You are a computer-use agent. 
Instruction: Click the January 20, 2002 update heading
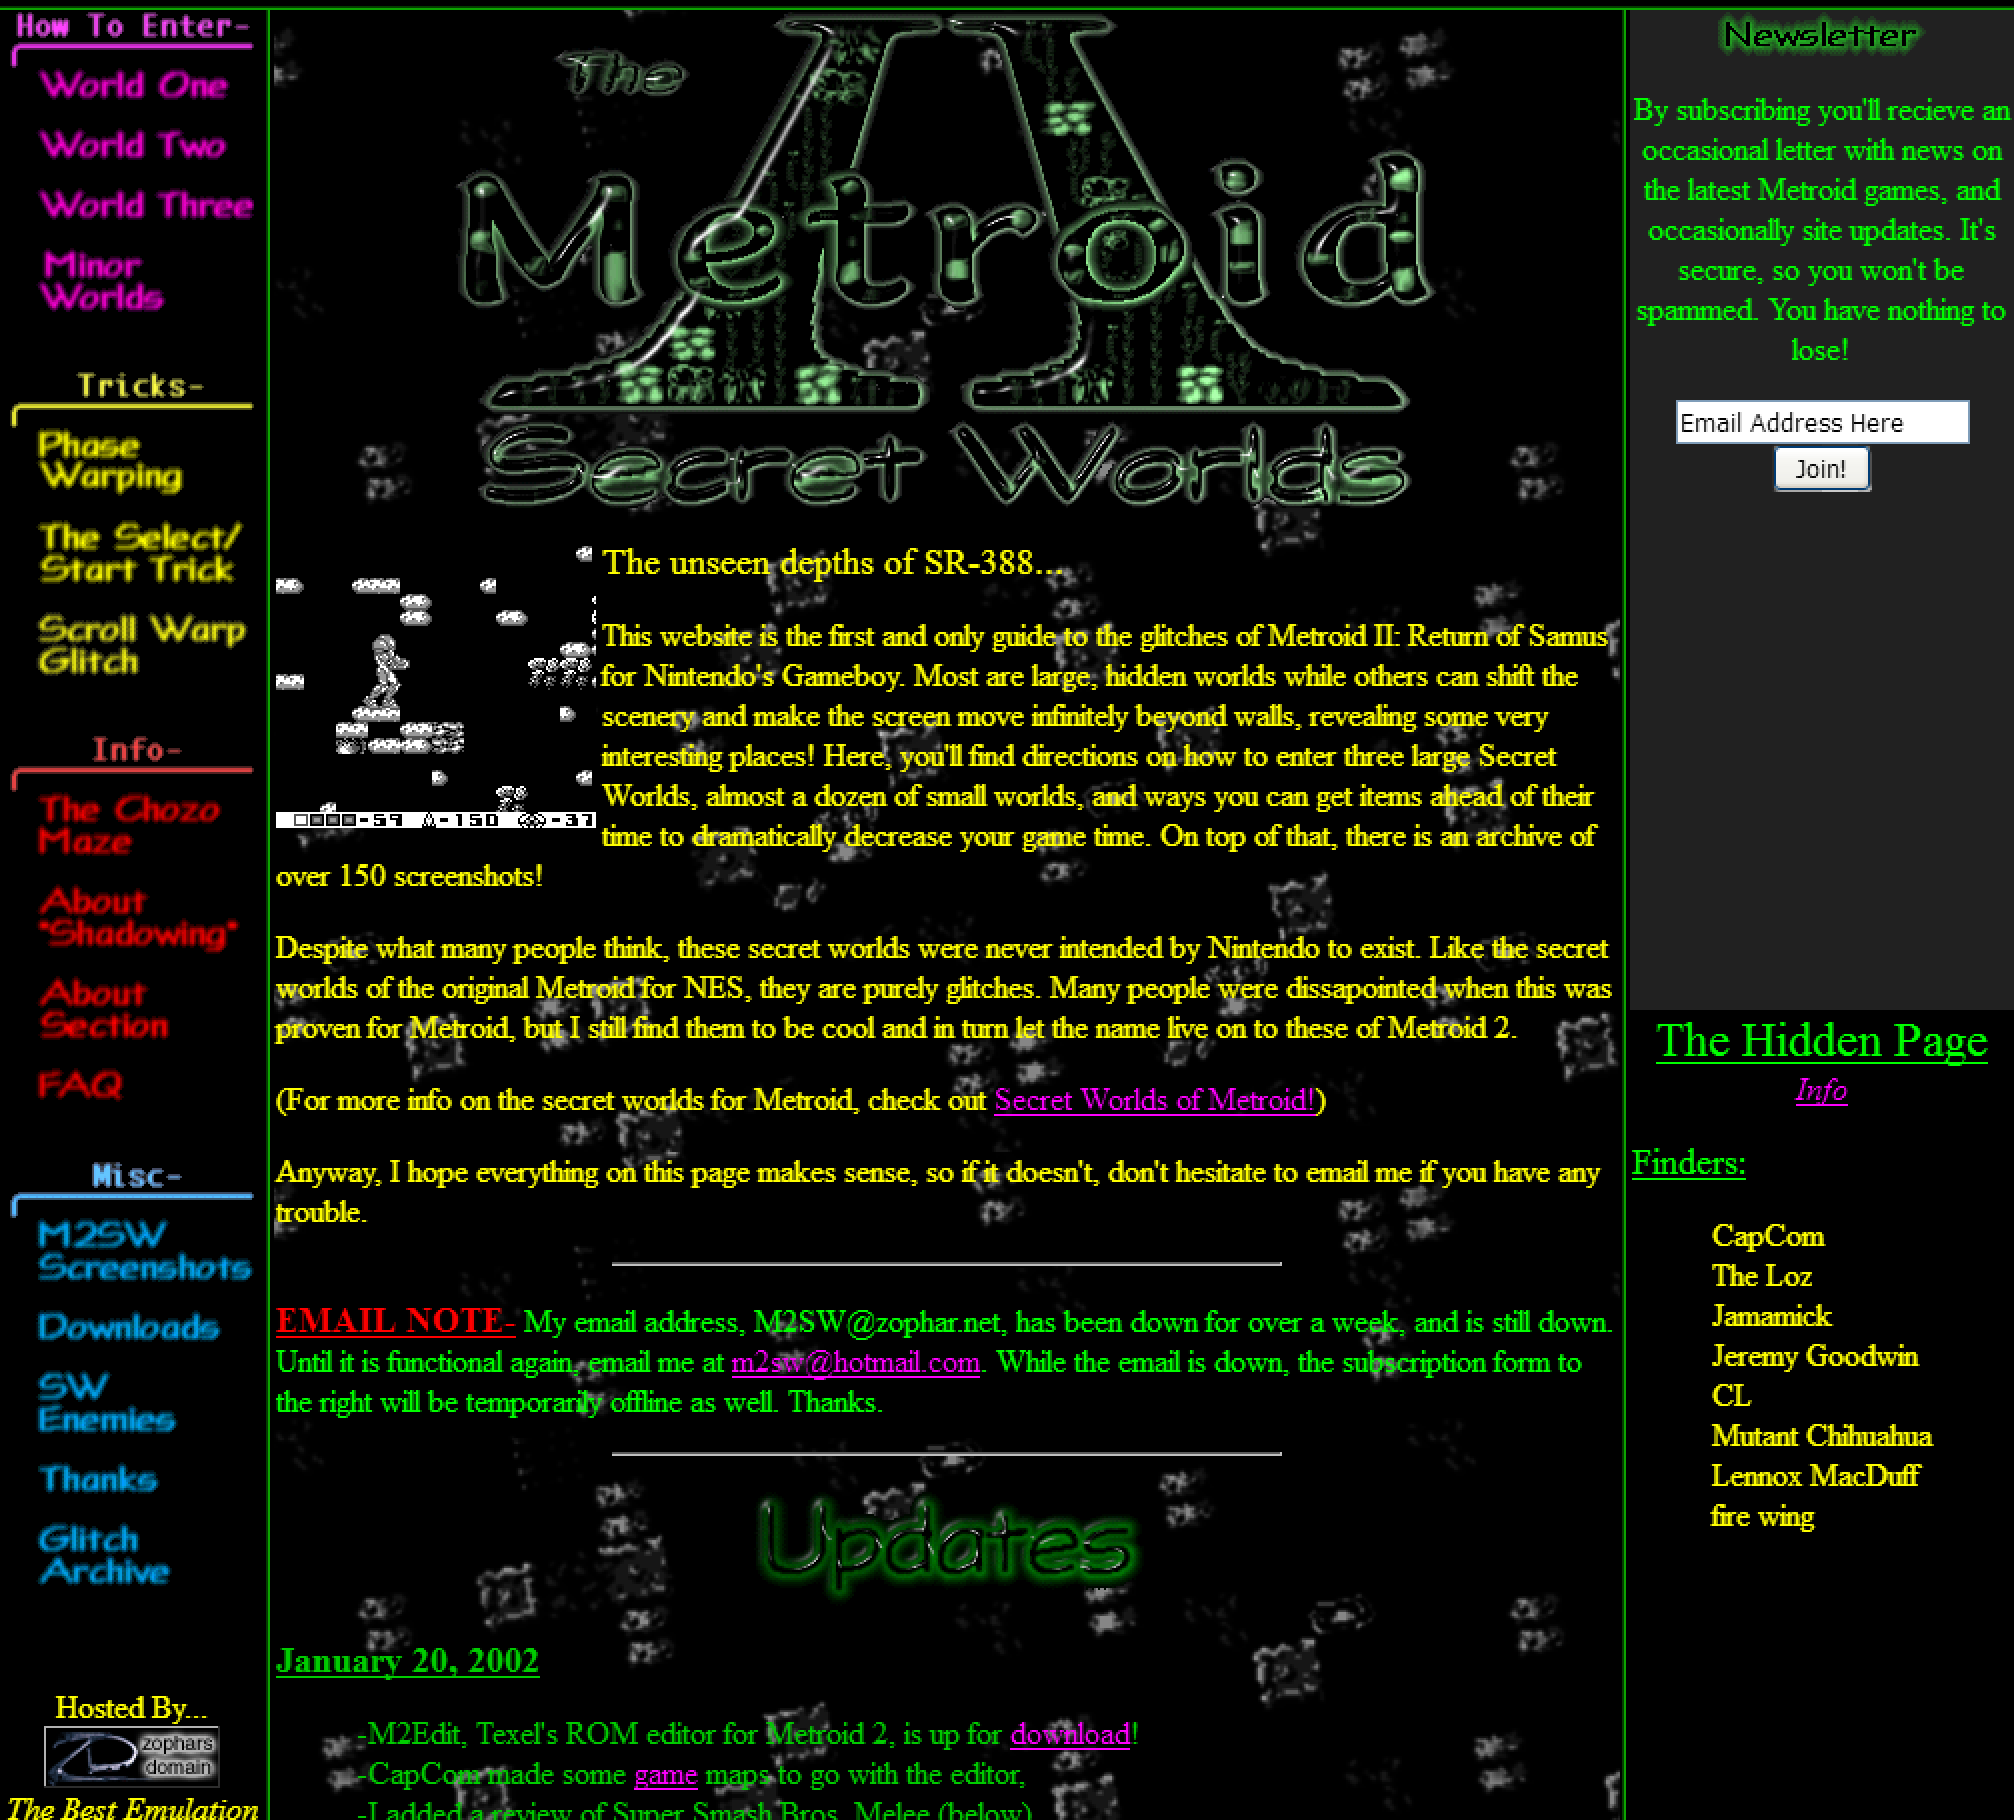coord(407,1660)
